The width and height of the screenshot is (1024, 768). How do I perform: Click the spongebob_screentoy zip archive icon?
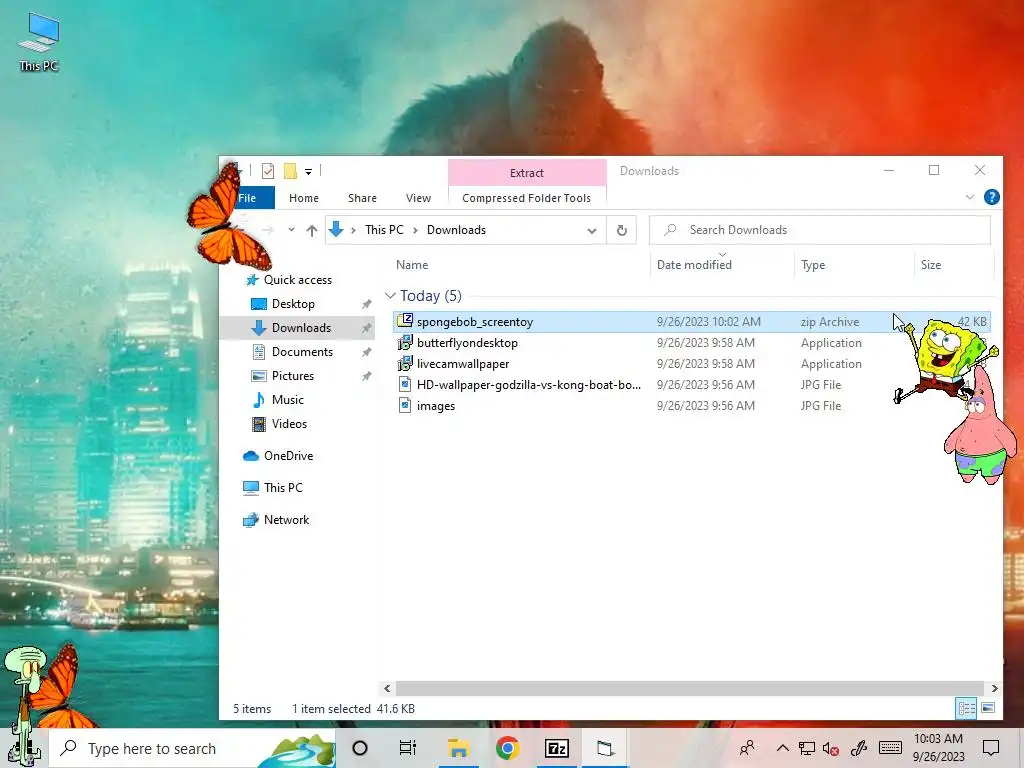[x=405, y=321]
